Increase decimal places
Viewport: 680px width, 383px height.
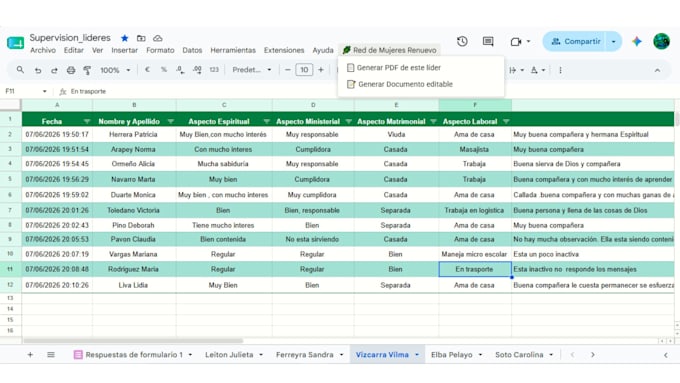(x=197, y=69)
